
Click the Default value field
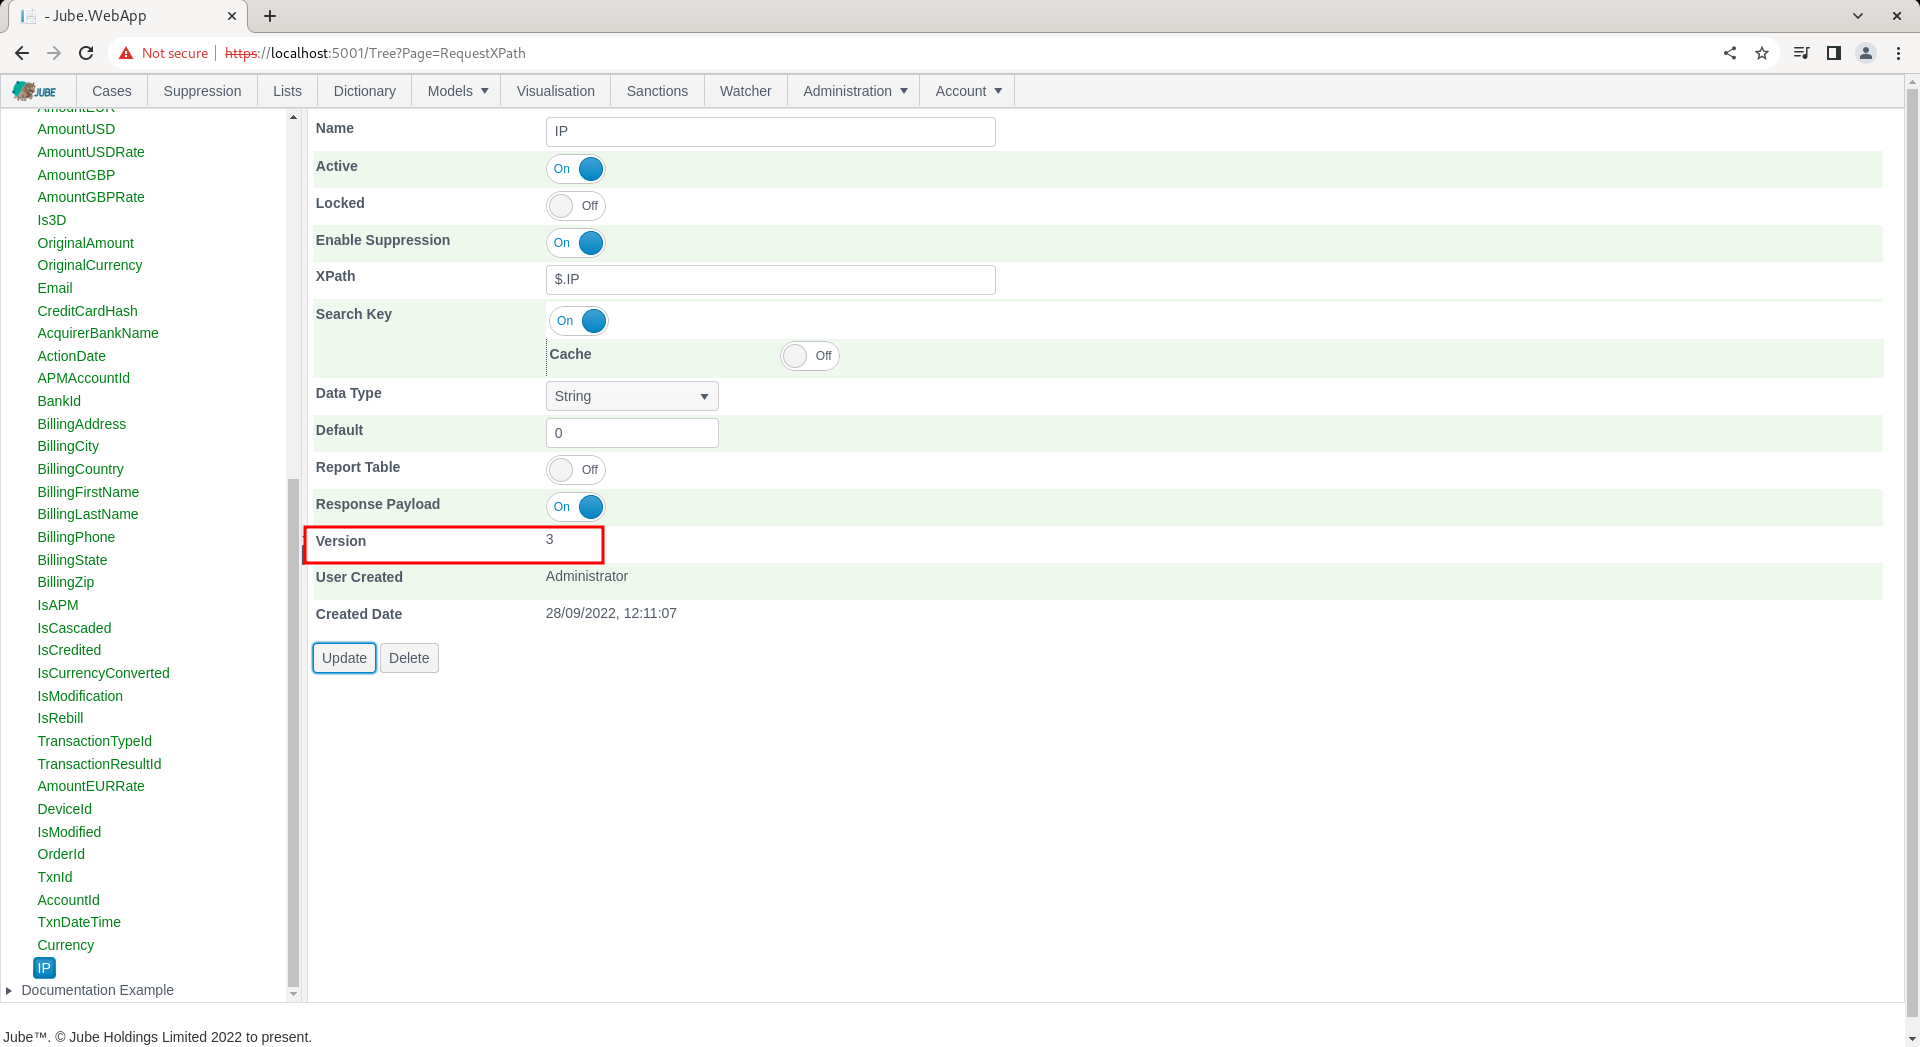(632, 433)
